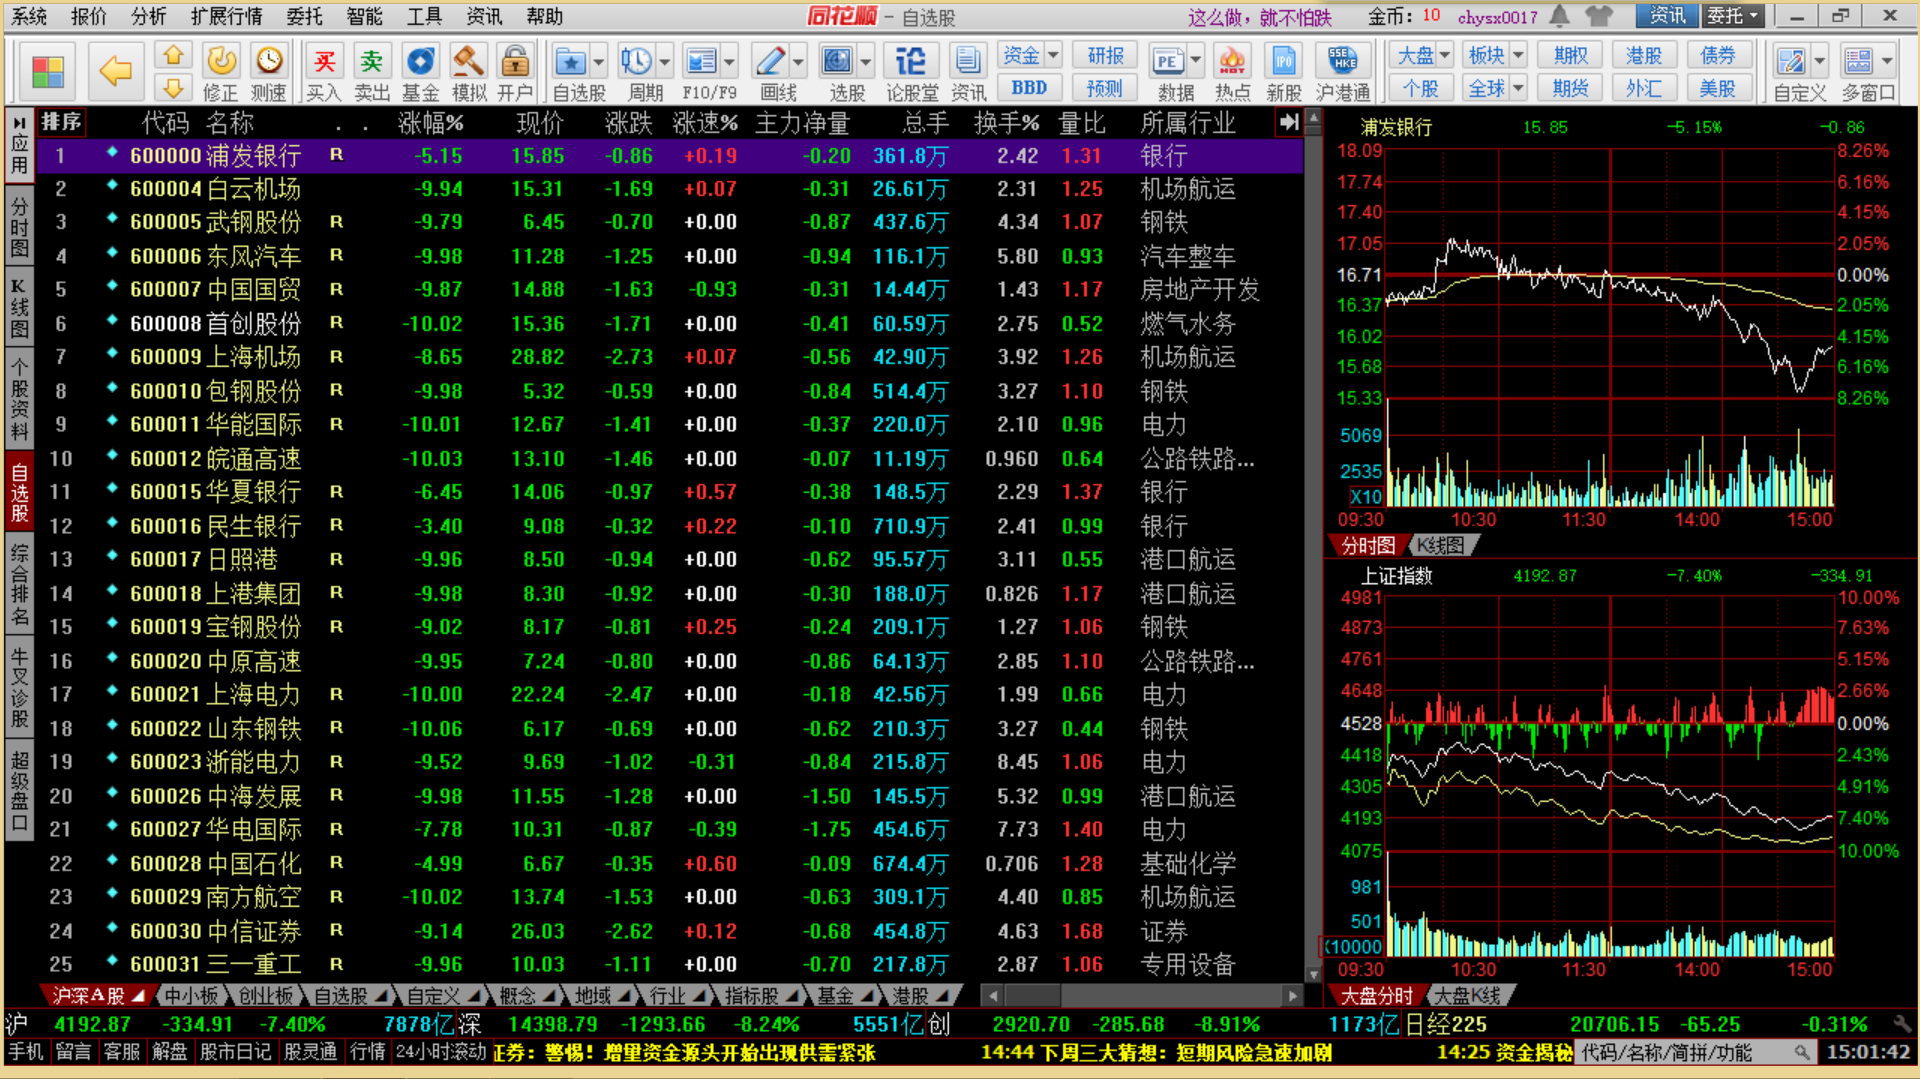Viewport: 1920px width, 1079px height.
Task: Click the 周期 period clock icon
Action: click(x=636, y=63)
